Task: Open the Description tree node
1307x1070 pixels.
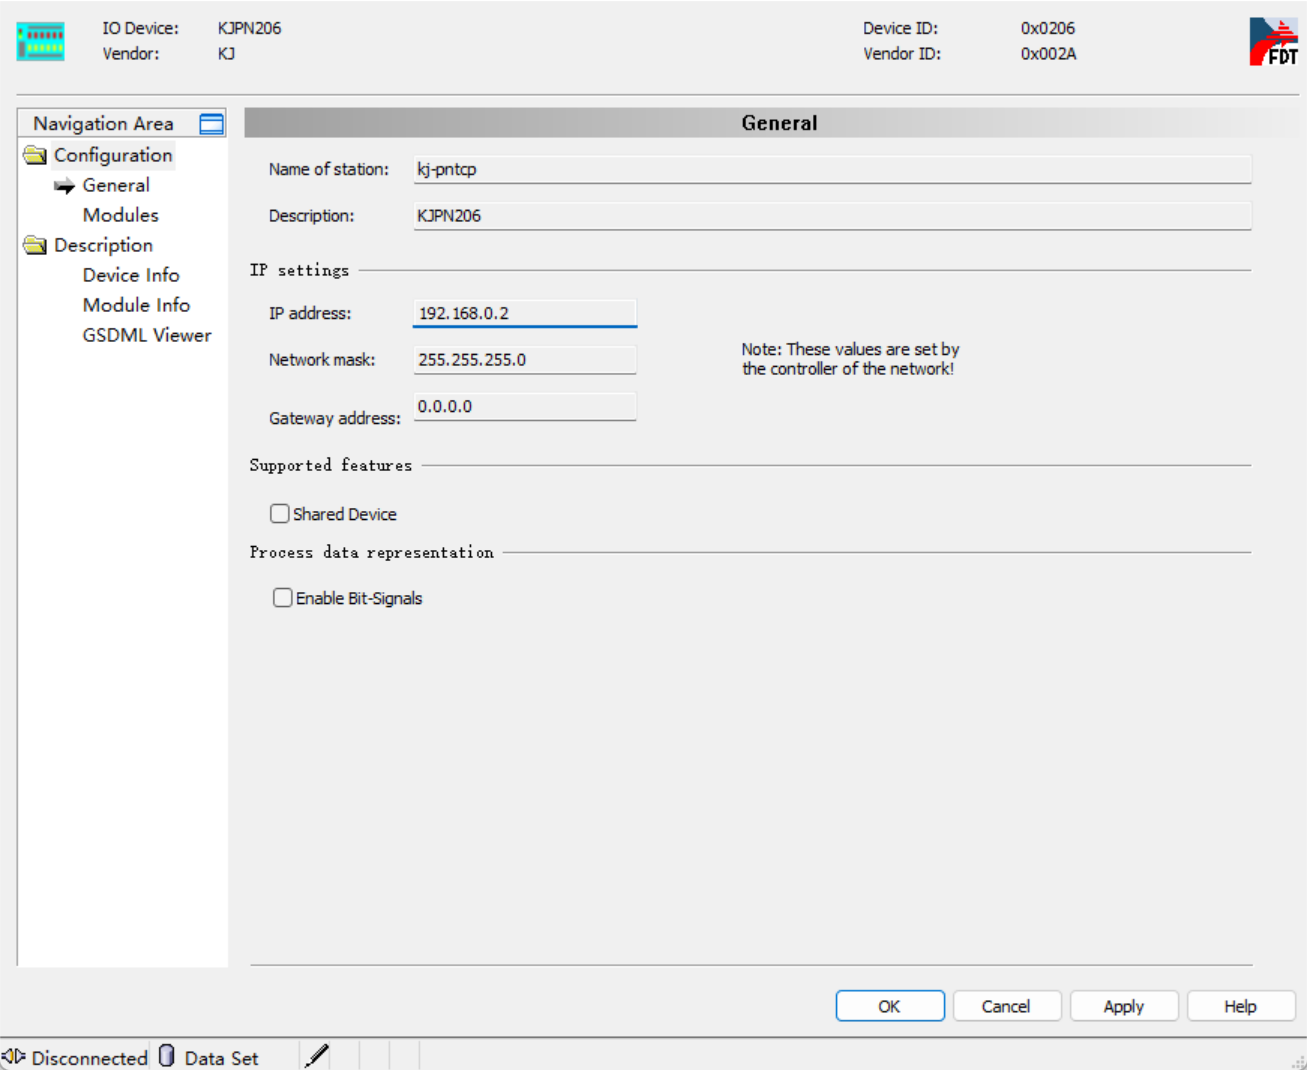Action: point(103,245)
